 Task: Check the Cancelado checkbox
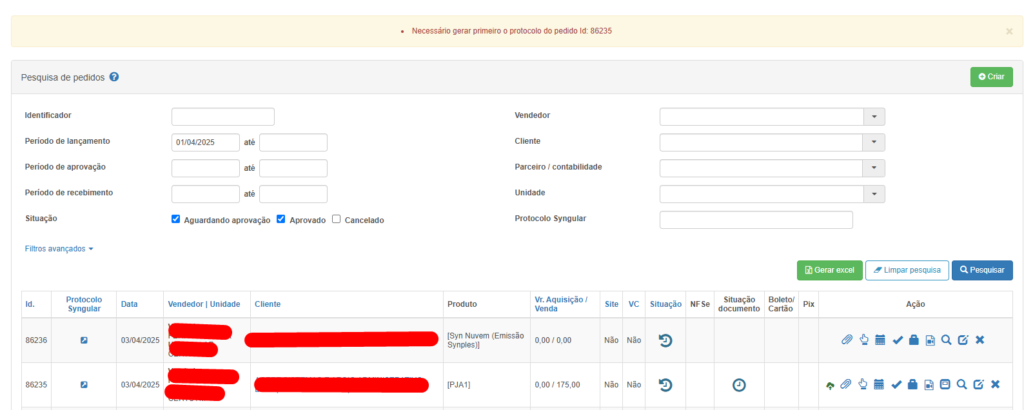click(x=336, y=219)
